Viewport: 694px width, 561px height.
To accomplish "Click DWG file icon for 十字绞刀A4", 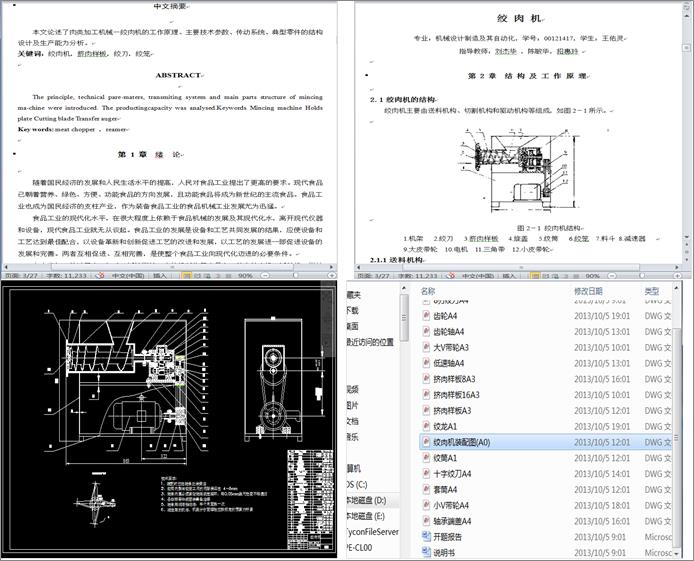I will click(x=426, y=473).
